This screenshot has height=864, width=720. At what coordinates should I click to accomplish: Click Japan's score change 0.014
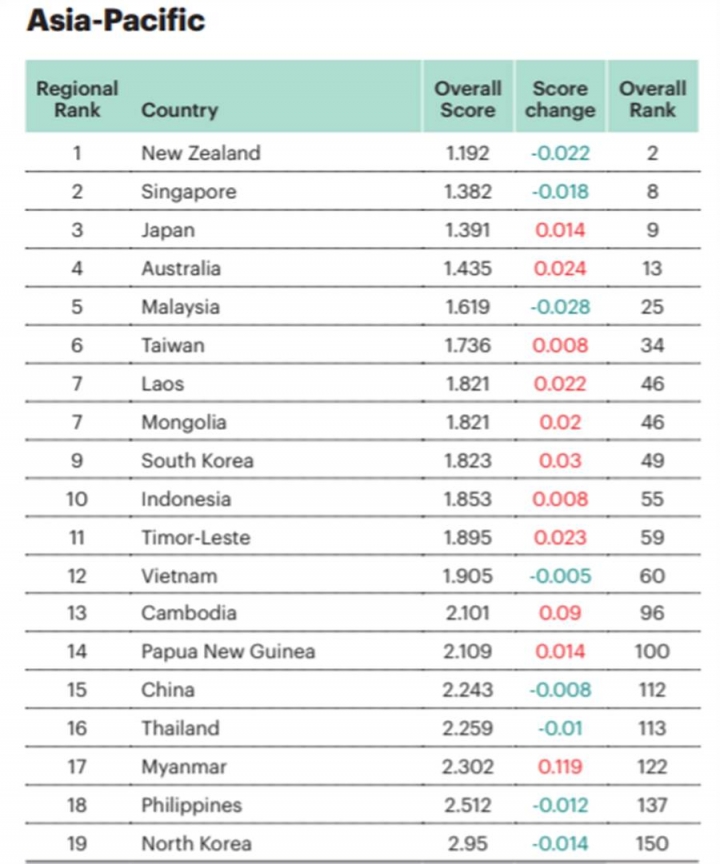tap(560, 230)
